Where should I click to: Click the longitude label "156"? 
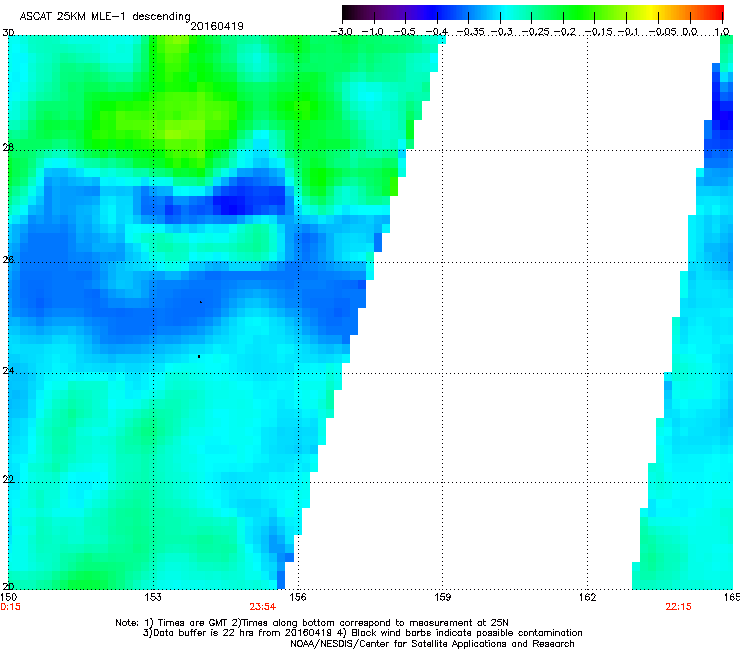coord(298,597)
